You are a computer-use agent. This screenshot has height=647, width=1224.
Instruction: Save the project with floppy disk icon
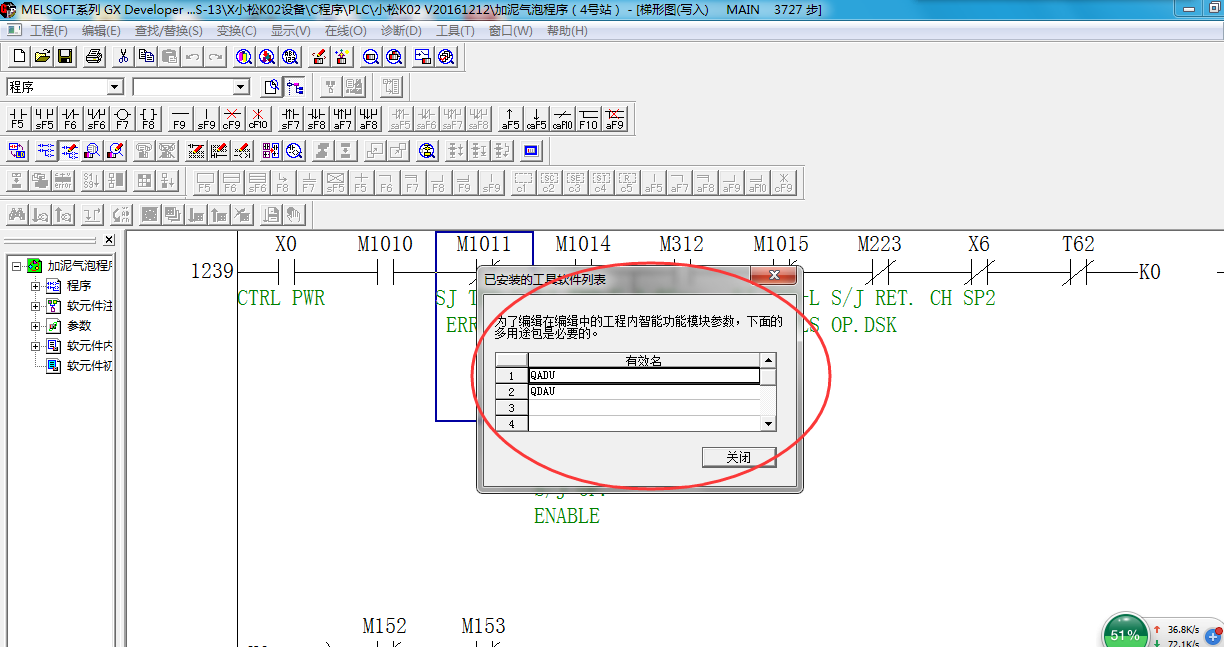click(x=65, y=57)
